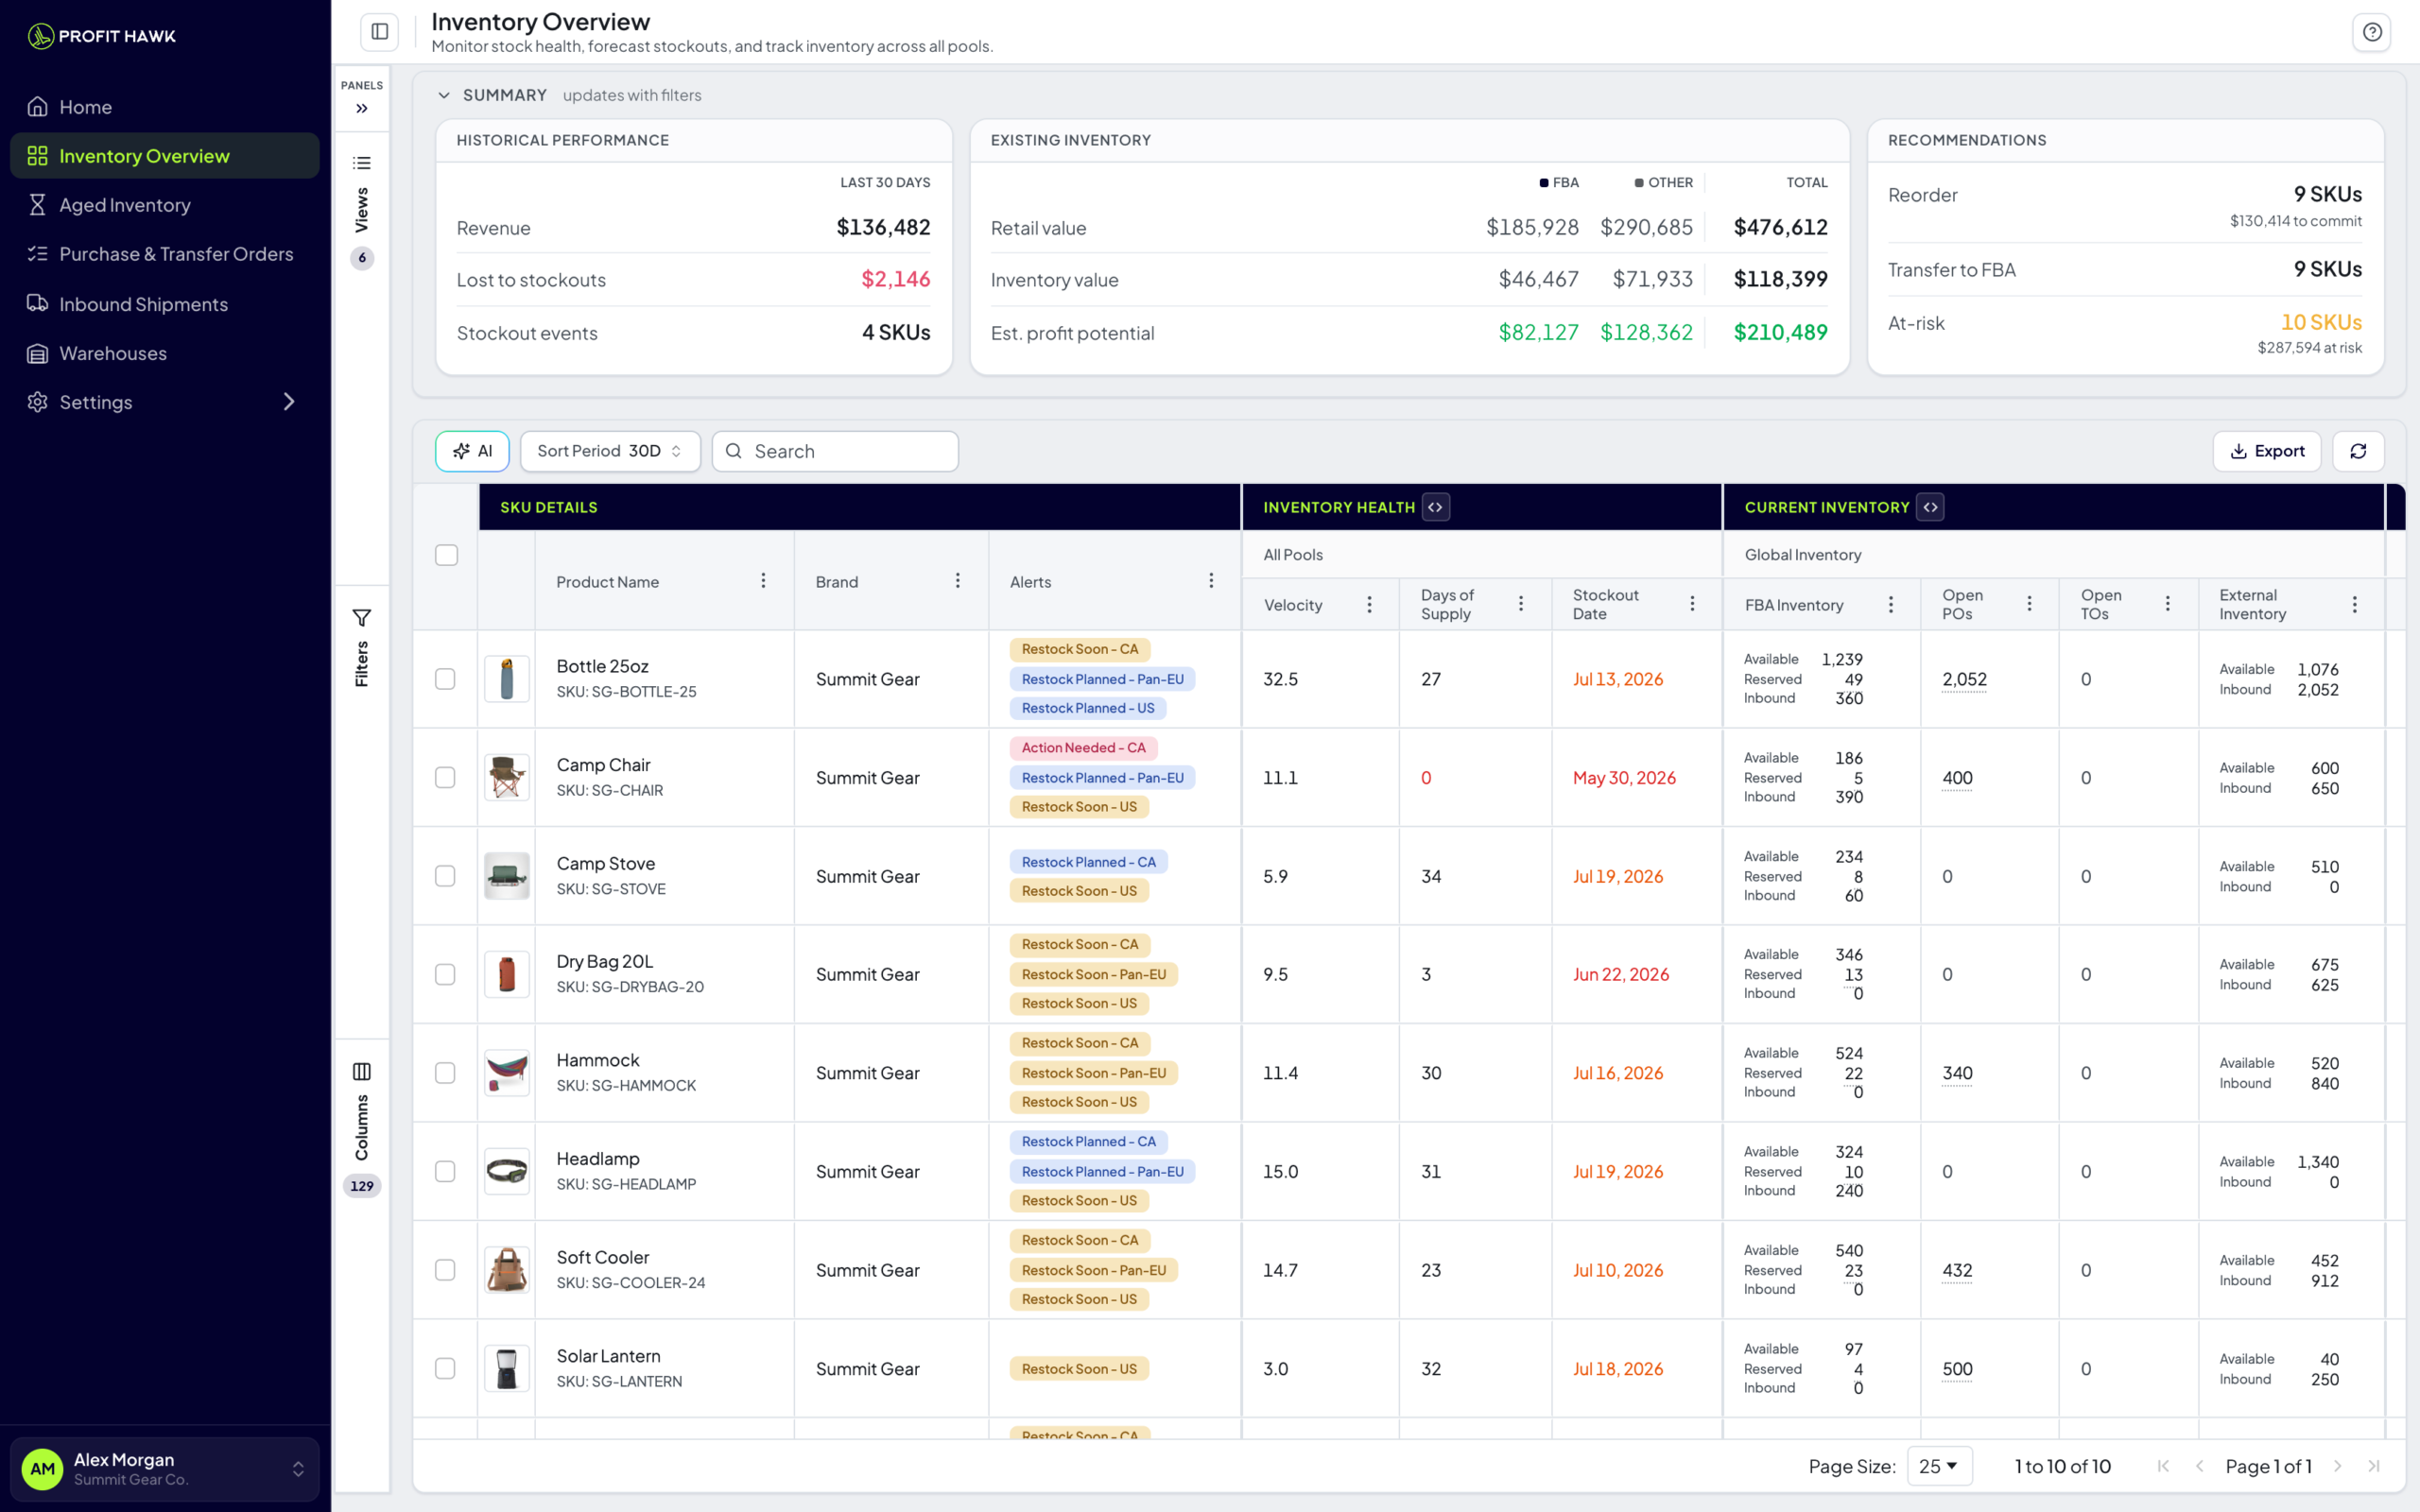Open the Sort Period 30D dropdown

610,451
